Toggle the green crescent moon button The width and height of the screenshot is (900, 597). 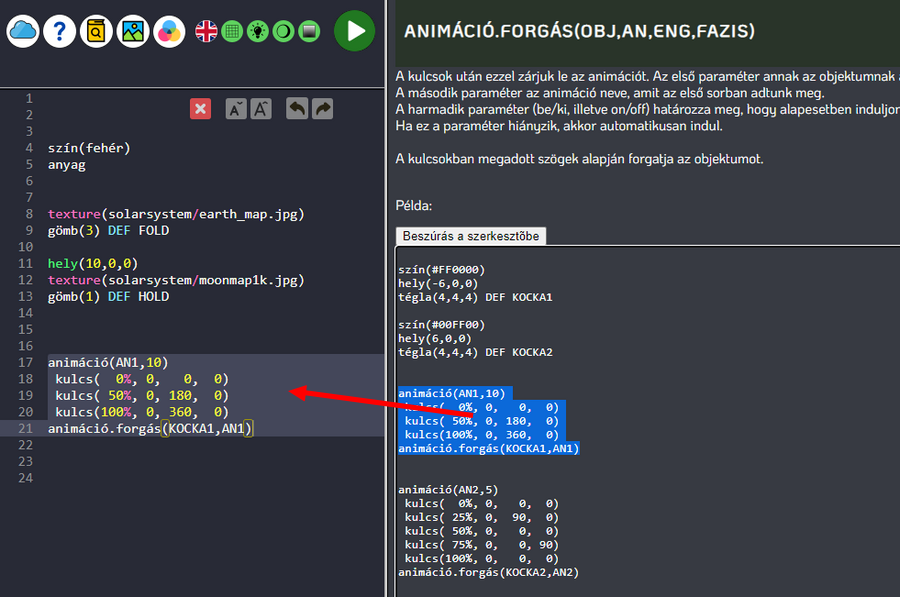click(284, 31)
